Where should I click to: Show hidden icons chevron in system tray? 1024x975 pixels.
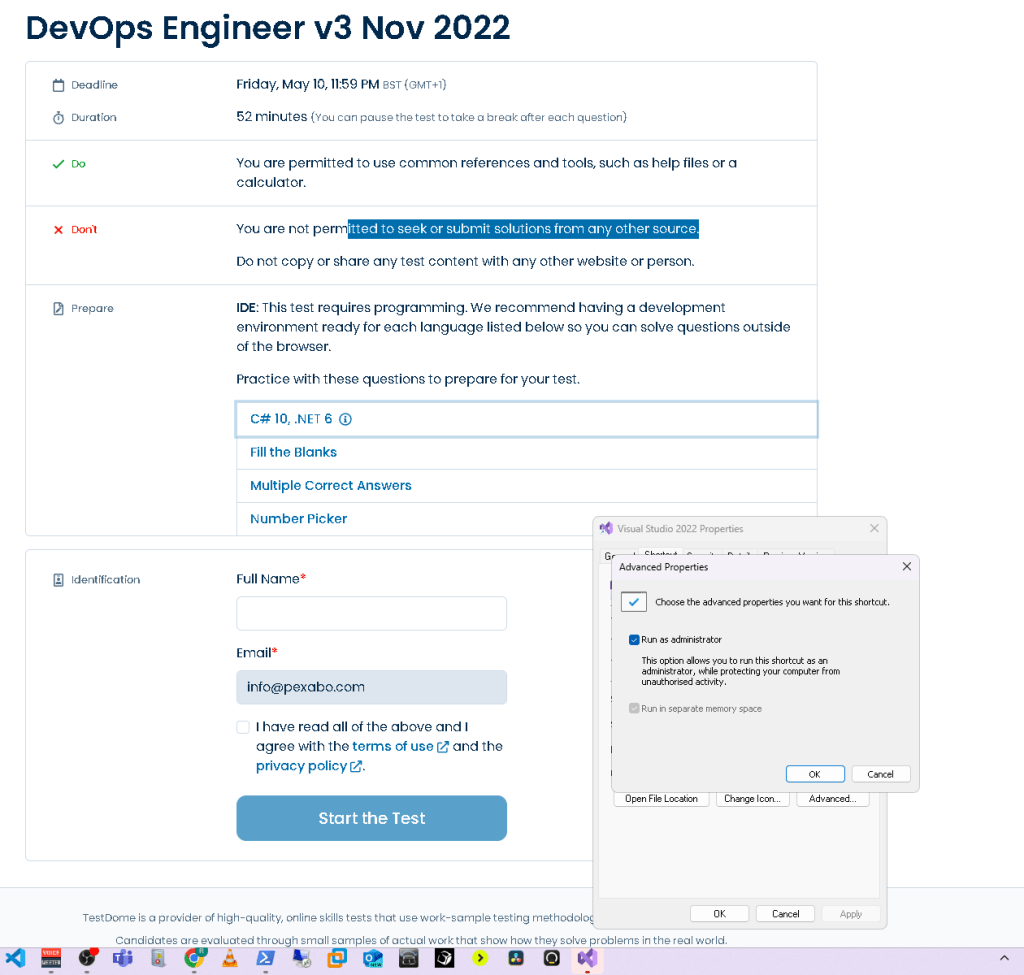[1004, 958]
